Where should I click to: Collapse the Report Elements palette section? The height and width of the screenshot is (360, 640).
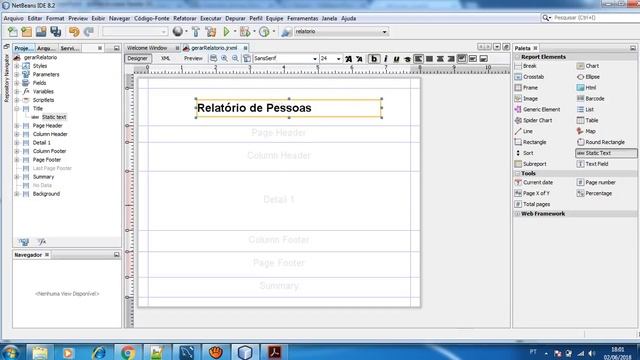[x=518, y=57]
